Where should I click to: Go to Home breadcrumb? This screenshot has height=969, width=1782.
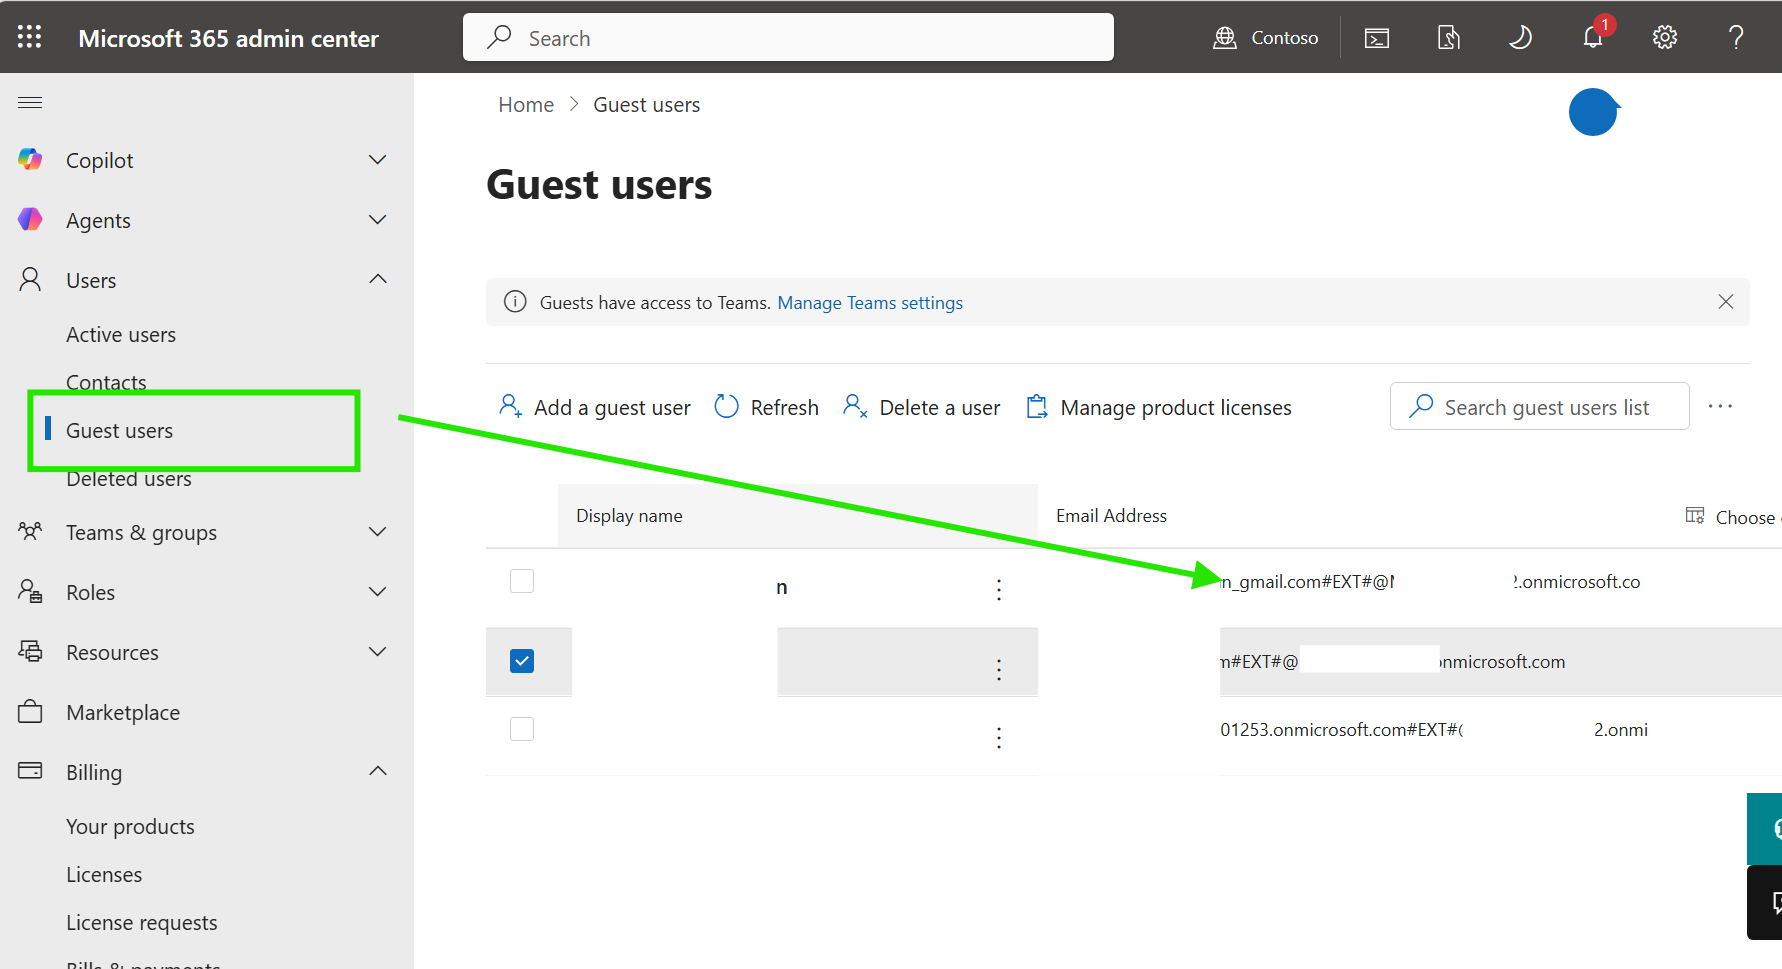526,105
